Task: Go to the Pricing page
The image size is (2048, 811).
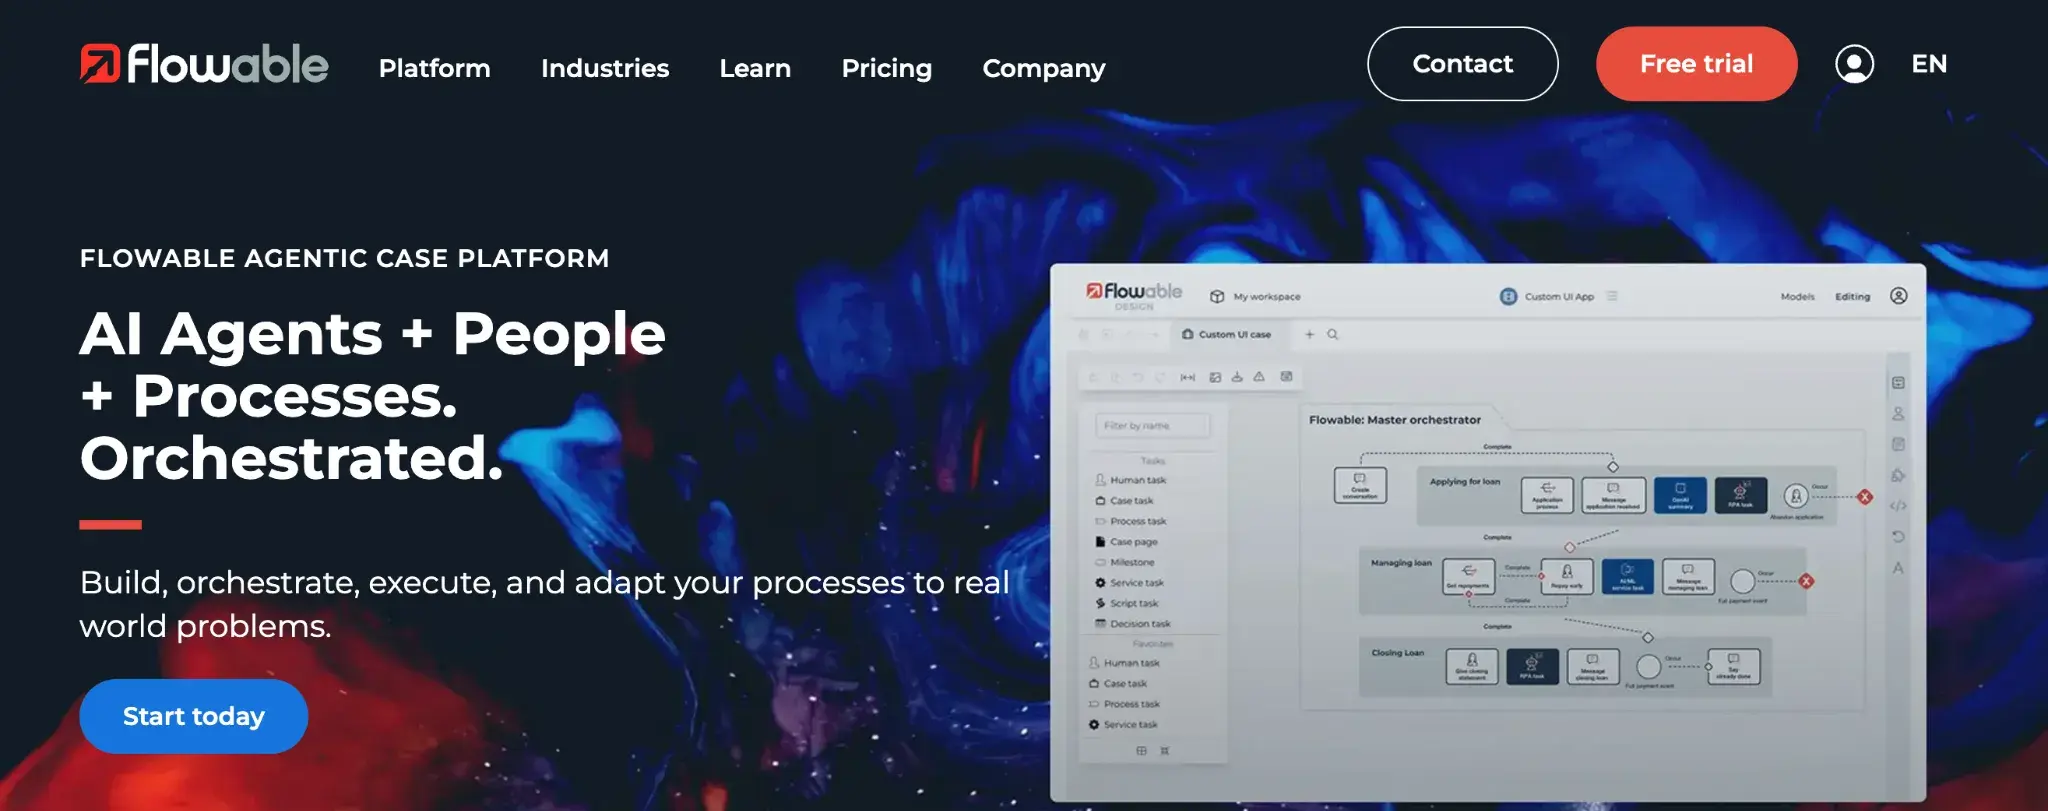Action: pos(886,68)
